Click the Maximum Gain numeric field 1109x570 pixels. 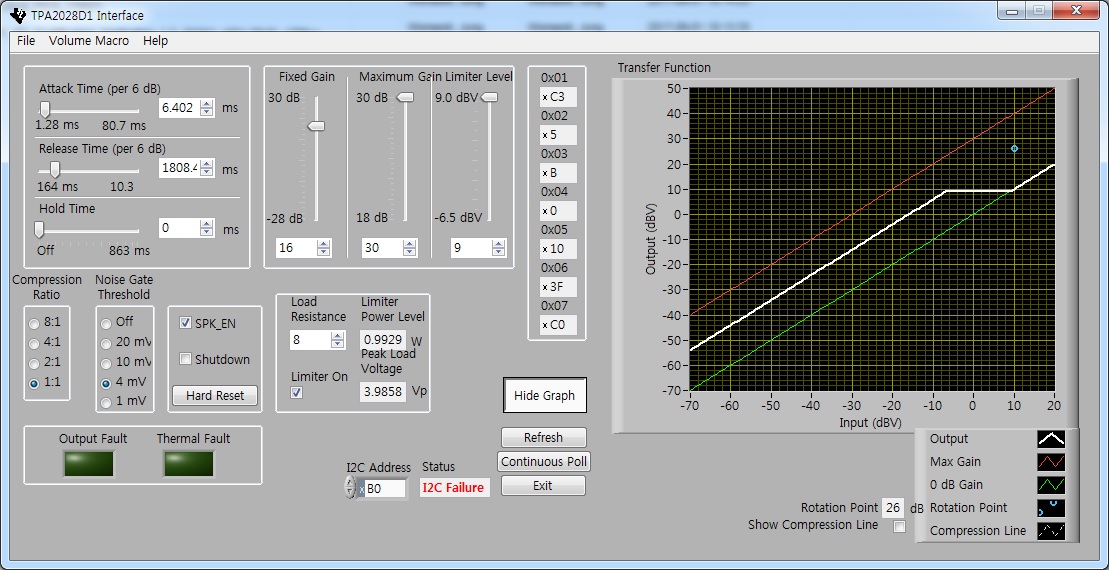383,248
